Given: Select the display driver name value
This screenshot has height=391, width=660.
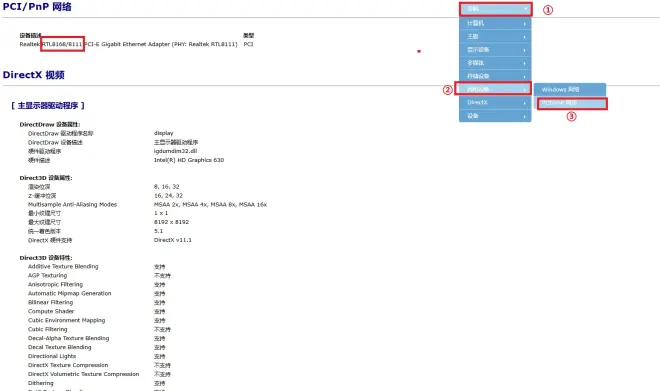Looking at the screenshot, I should click(x=163, y=133).
